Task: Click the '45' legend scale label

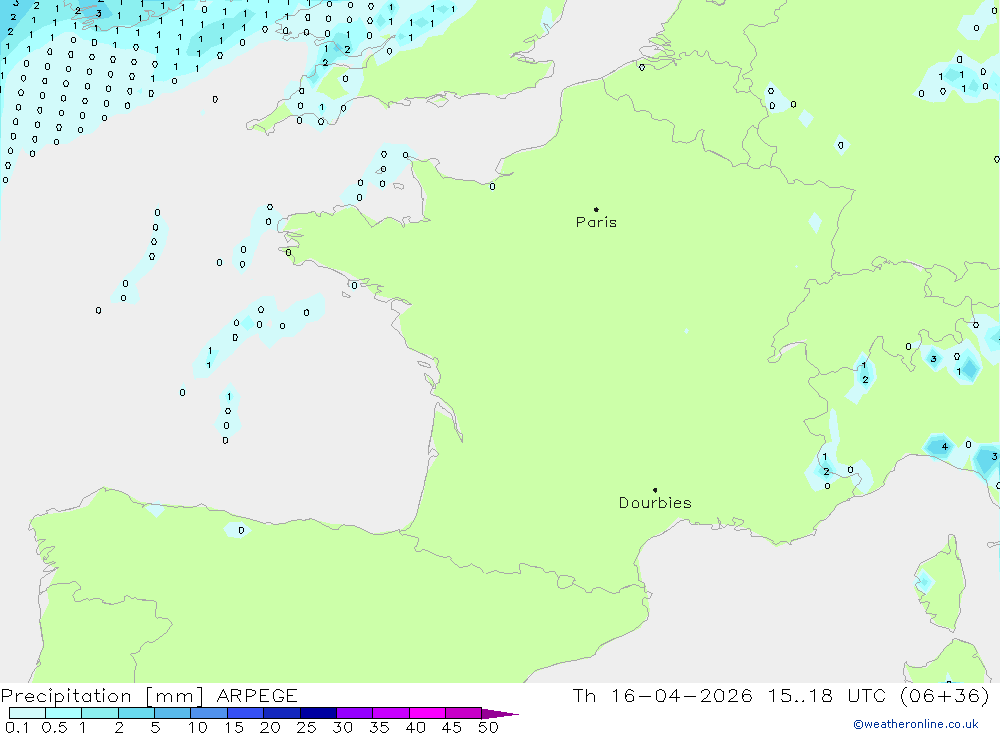Action: click(x=452, y=727)
